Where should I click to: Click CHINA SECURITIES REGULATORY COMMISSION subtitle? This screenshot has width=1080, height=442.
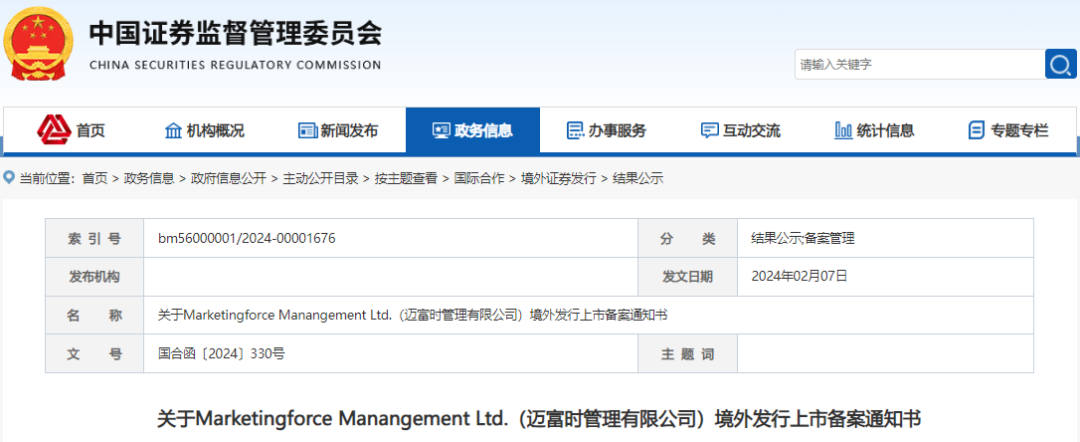click(235, 65)
